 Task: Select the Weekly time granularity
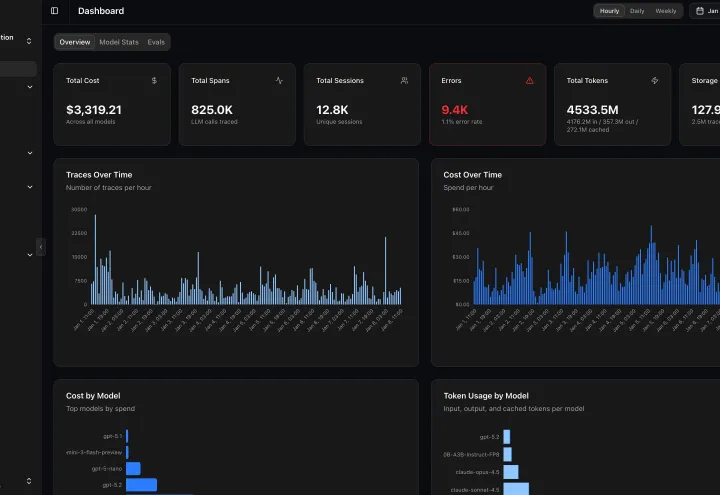[x=665, y=11]
